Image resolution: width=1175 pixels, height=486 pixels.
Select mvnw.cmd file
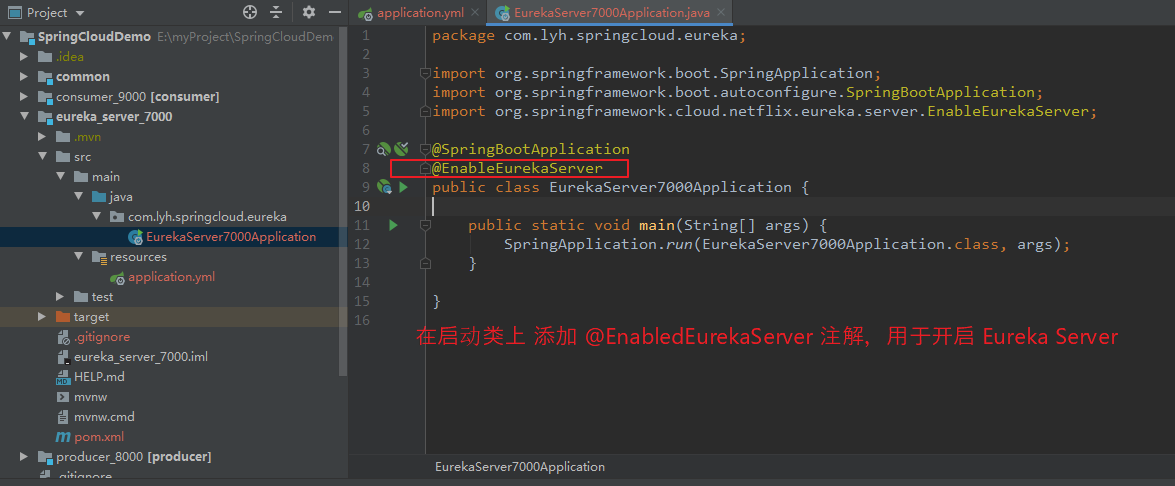105,416
